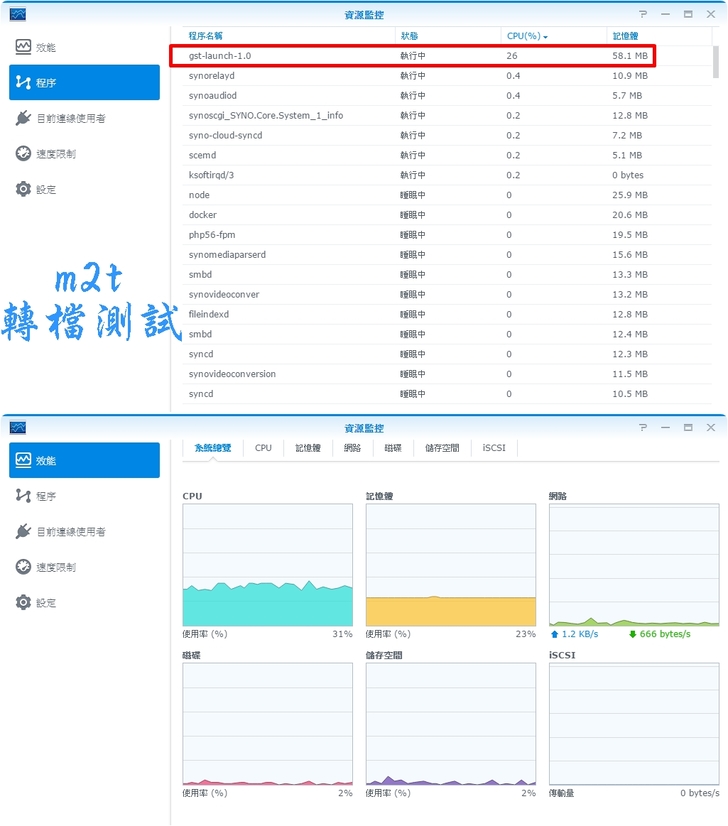Viewport: 728px width, 826px height.
Task: Open 設定 gear in the lower window sidebar
Action: pos(24,603)
